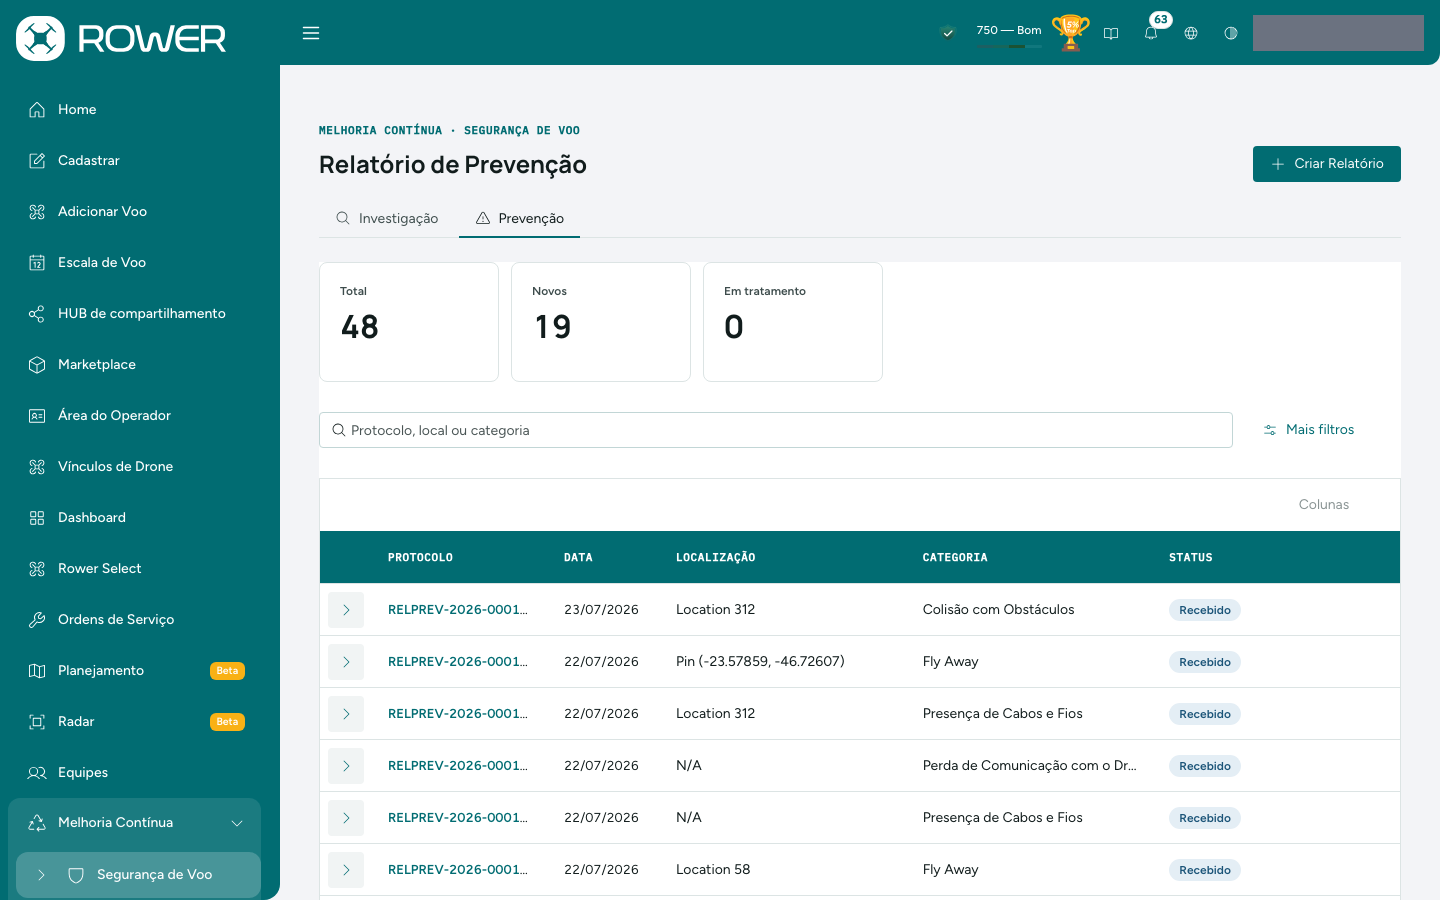Toggle dark/light theme contrast icon
Screen dimensions: 1440x900
[x=1231, y=33]
